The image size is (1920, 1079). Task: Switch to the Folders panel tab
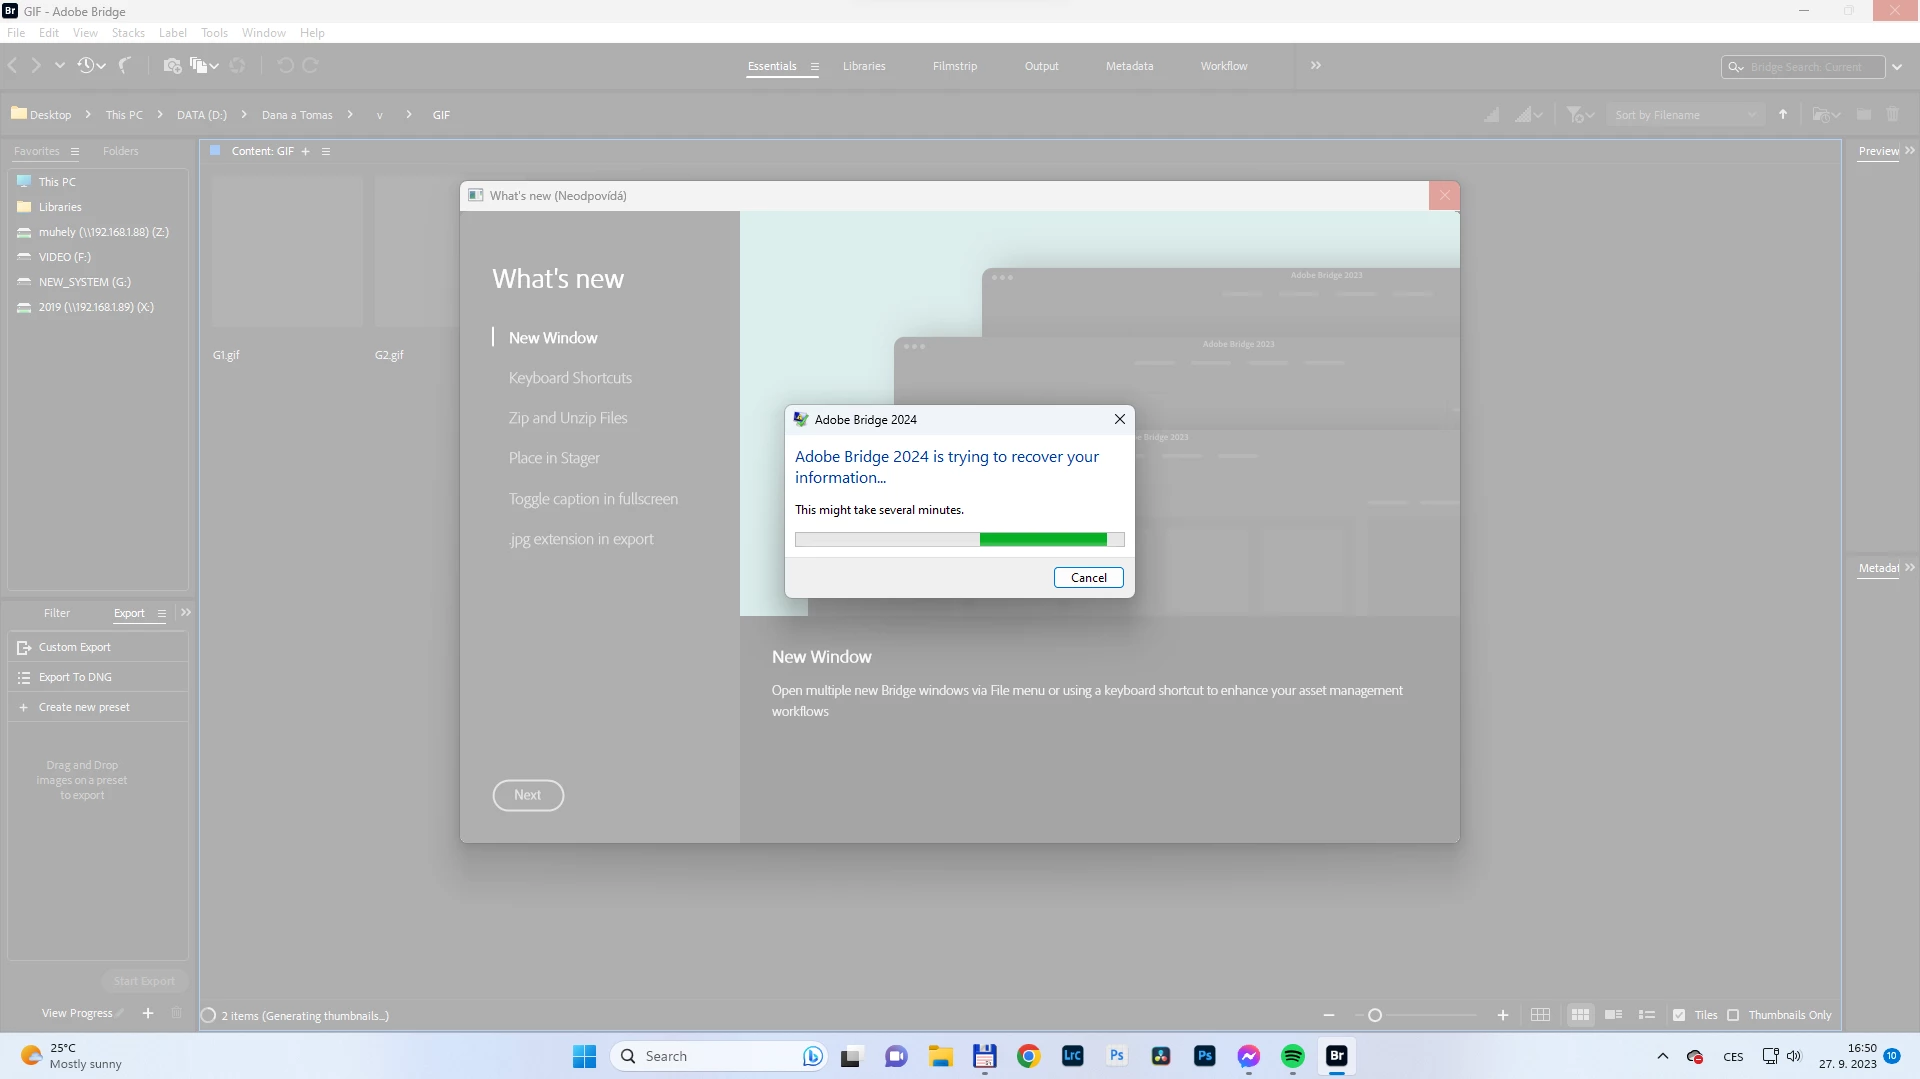click(x=120, y=151)
